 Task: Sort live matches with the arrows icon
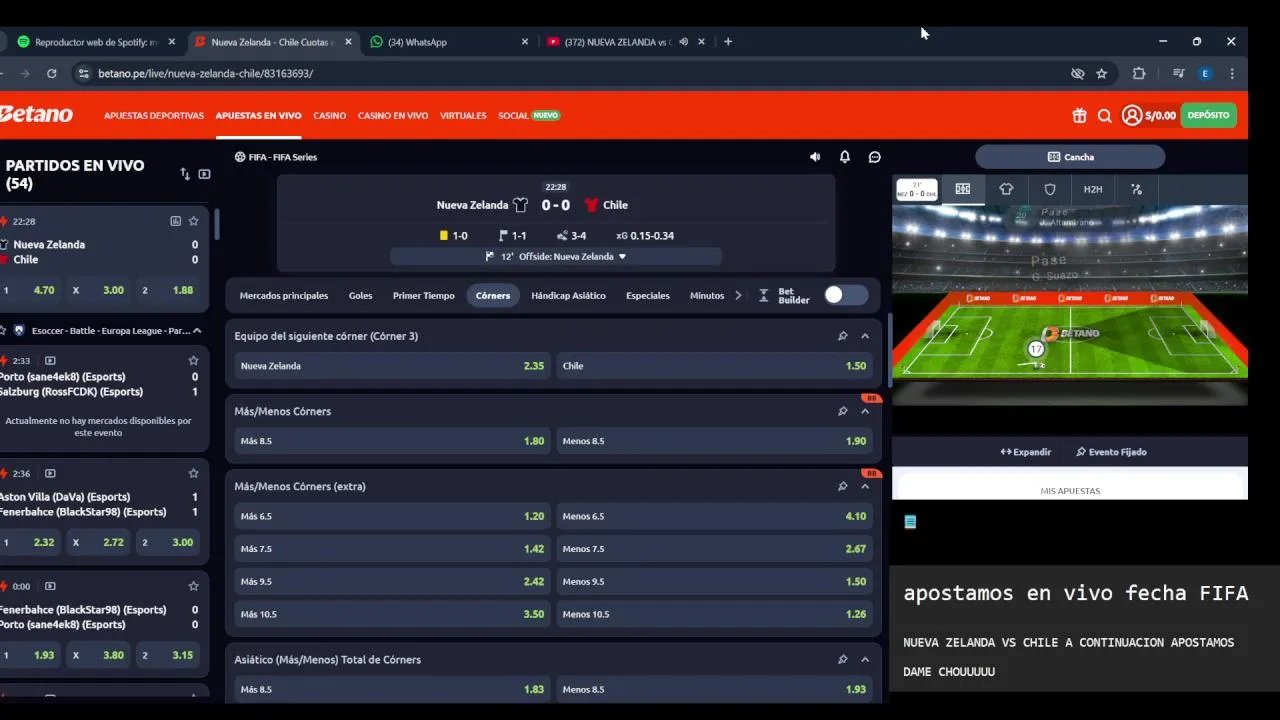[185, 174]
